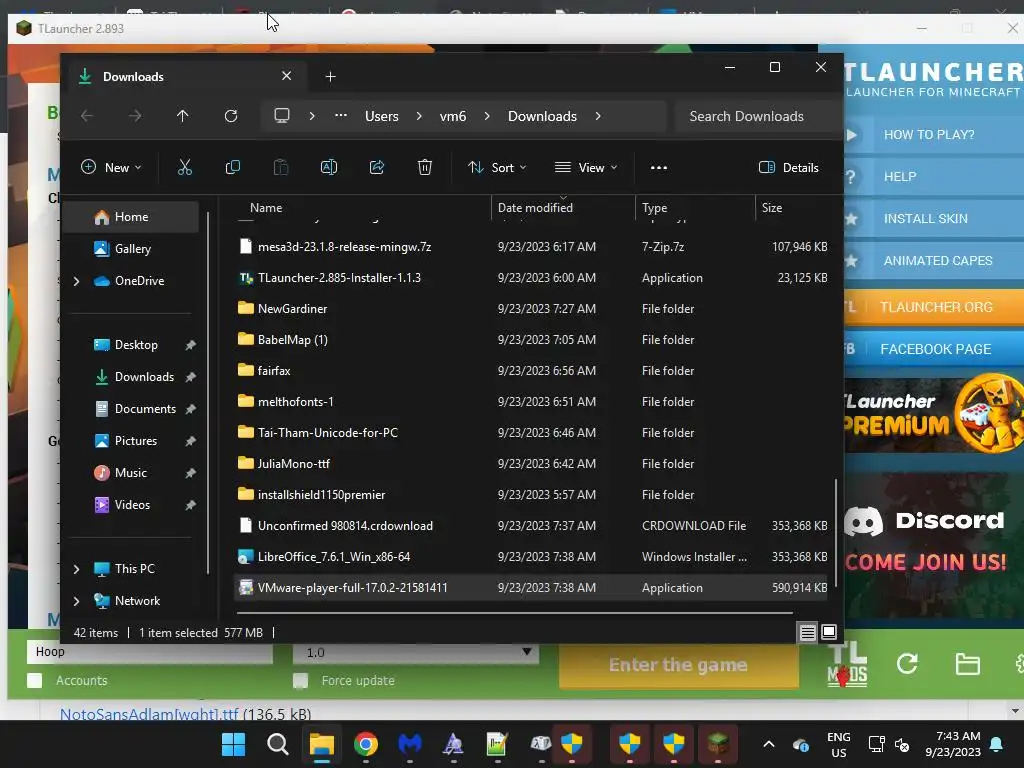Select the JuliaMono-ttf folder
This screenshot has height=768, width=1024.
(x=532, y=464)
